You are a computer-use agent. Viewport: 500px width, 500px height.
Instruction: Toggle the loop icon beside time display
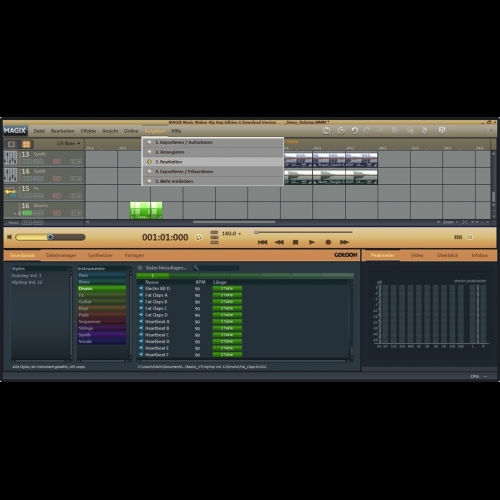pos(199,237)
